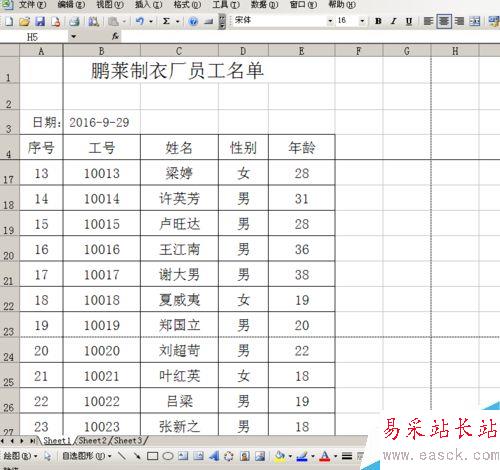Switch to Sheet3 tab

click(x=128, y=441)
